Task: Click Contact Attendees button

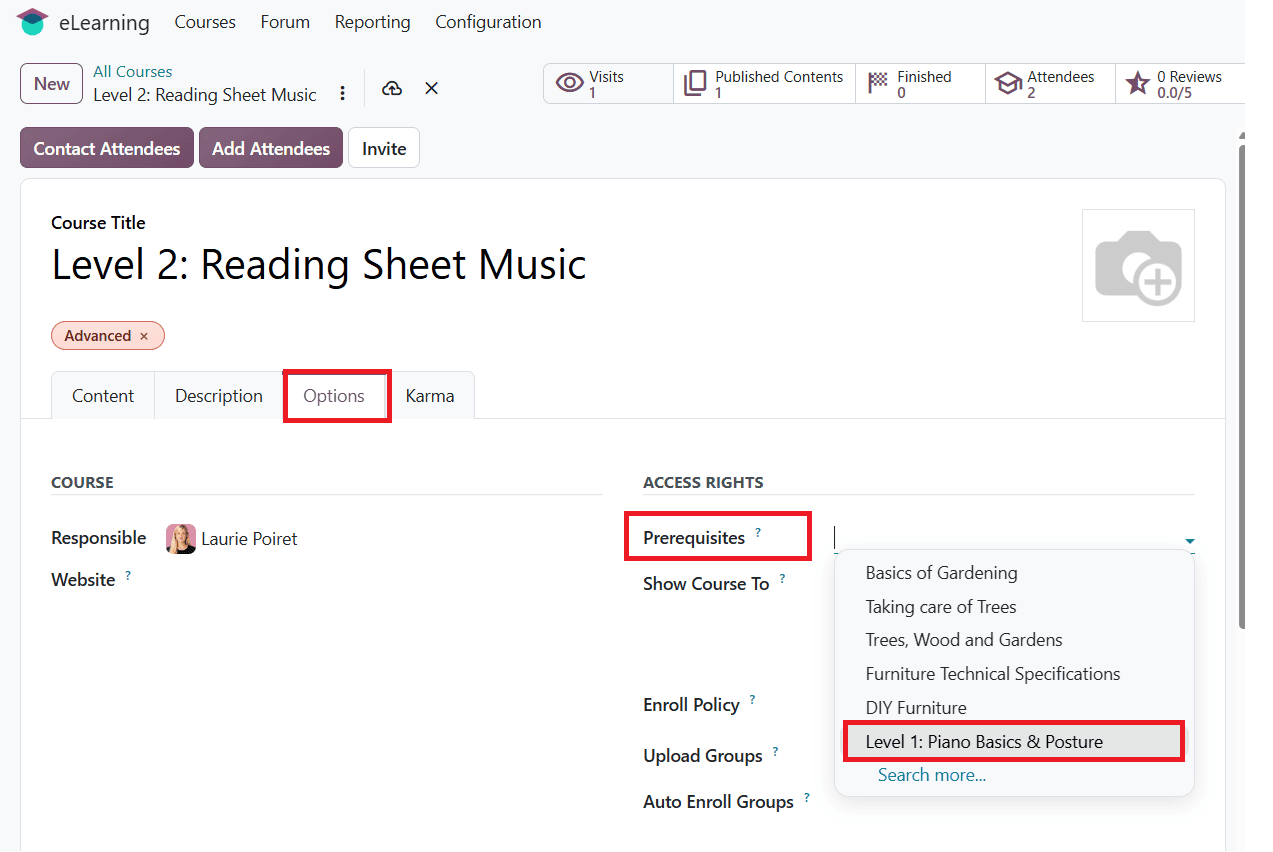Action: (x=107, y=148)
